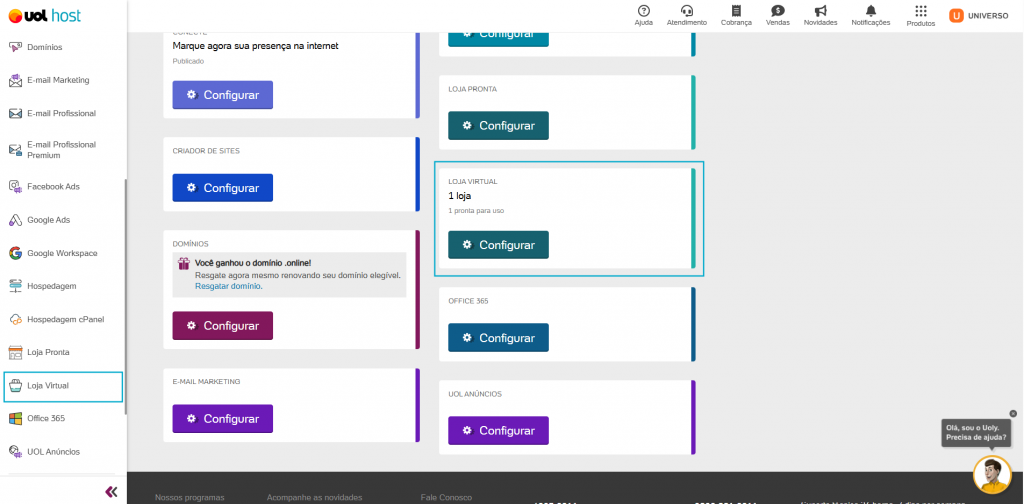Click Configurar in the Domínios card

[x=223, y=325]
